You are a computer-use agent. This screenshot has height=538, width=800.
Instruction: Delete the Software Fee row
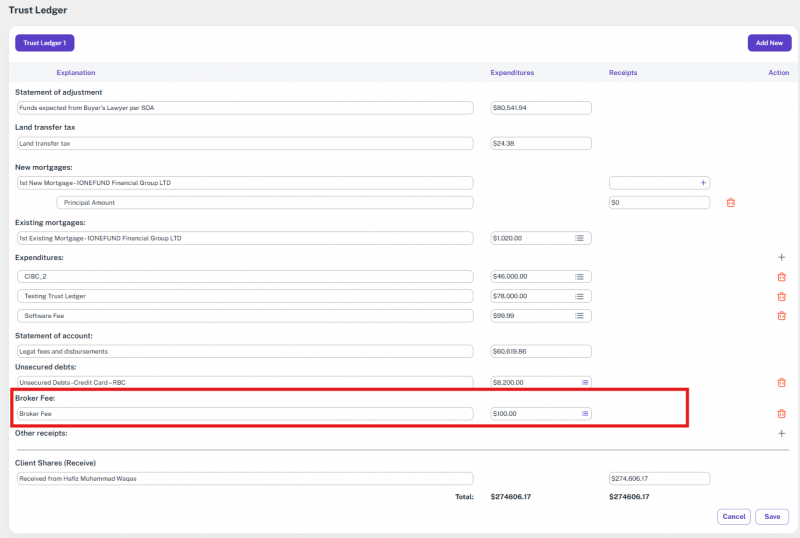coord(781,316)
